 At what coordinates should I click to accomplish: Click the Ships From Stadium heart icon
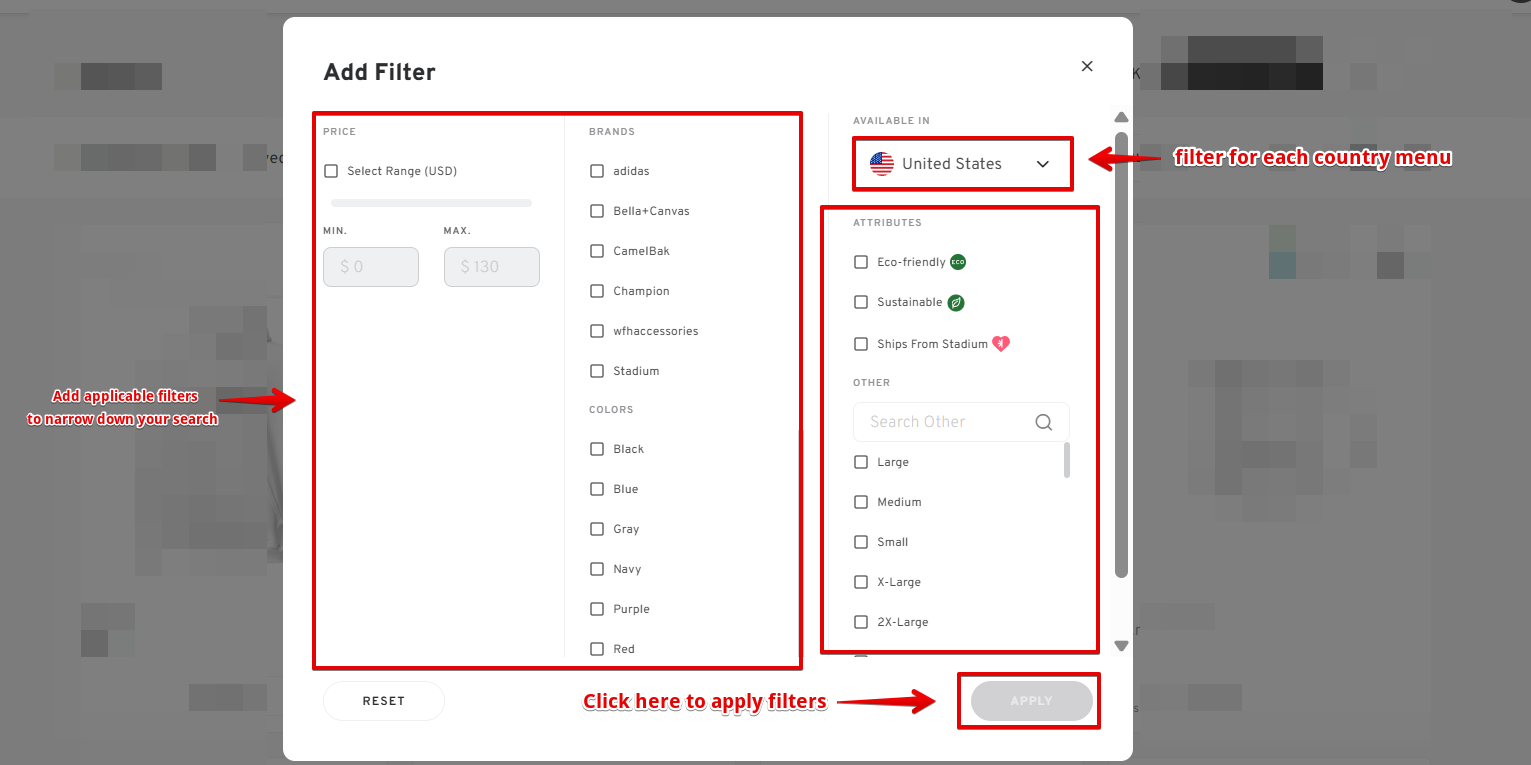coord(1000,344)
